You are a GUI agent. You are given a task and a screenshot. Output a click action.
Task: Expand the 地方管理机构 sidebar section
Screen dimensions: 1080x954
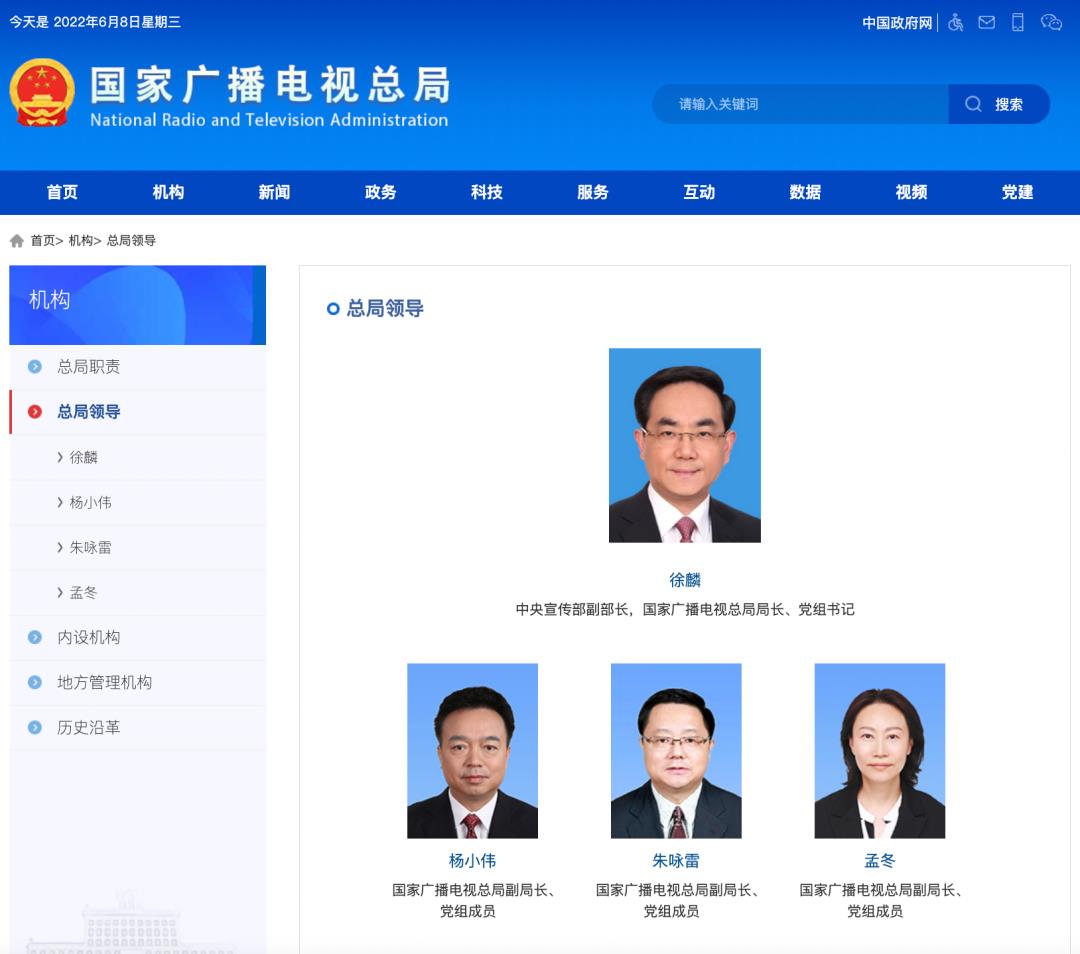click(104, 682)
